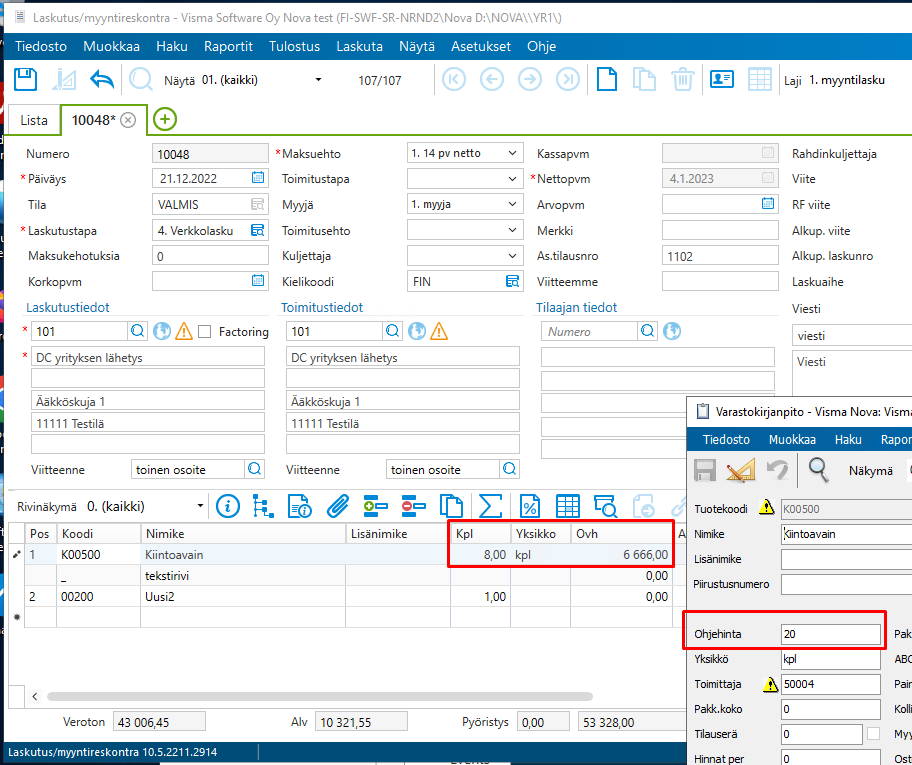Open the Raportit menu
This screenshot has width=912, height=765.
[x=228, y=47]
